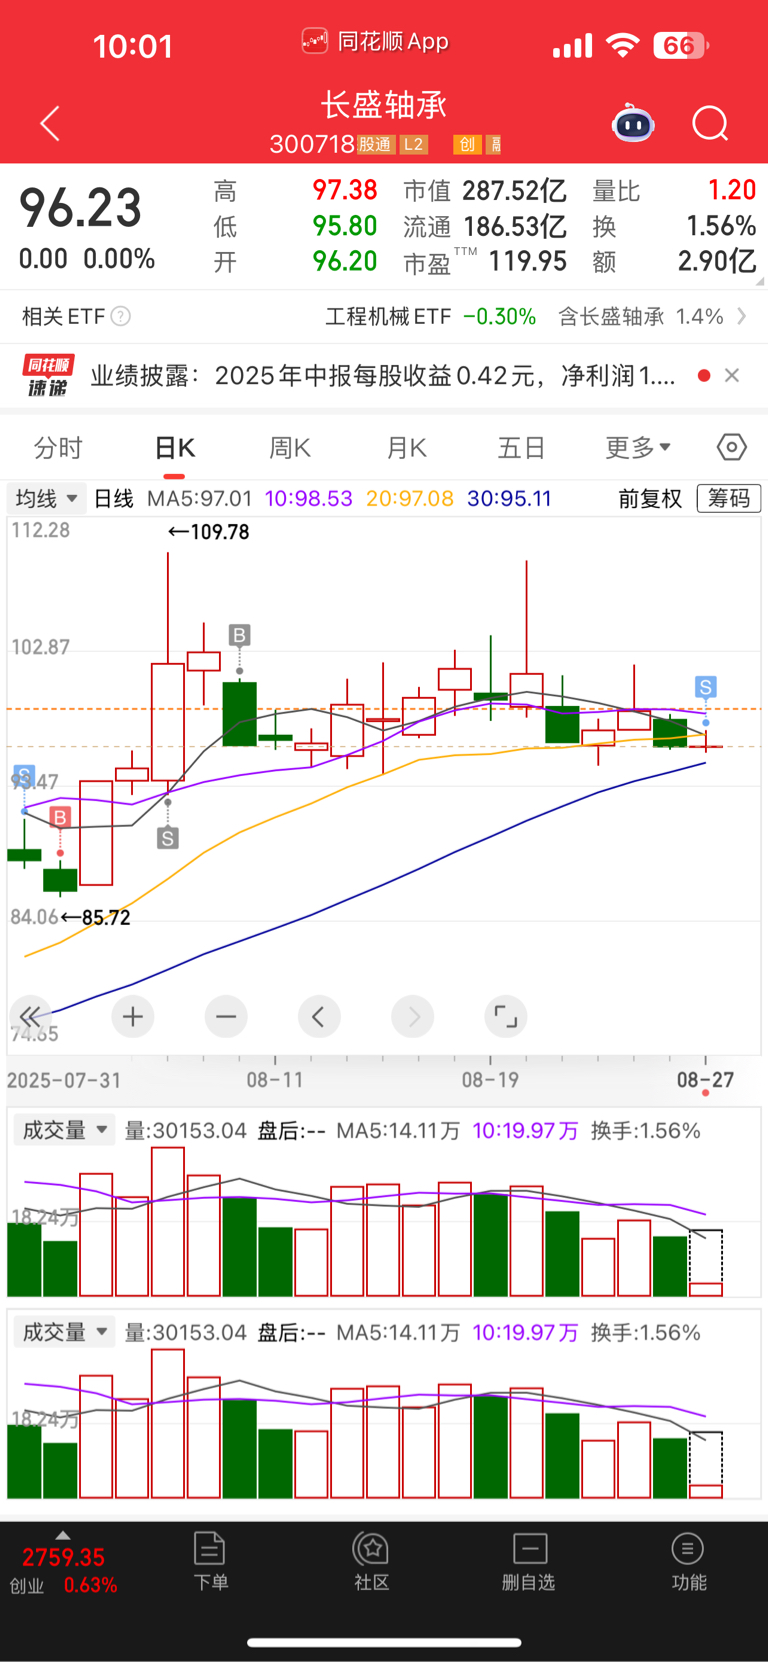Open 下单 order icon in bottom bar
This screenshot has height=1662, width=768.
tap(210, 1560)
